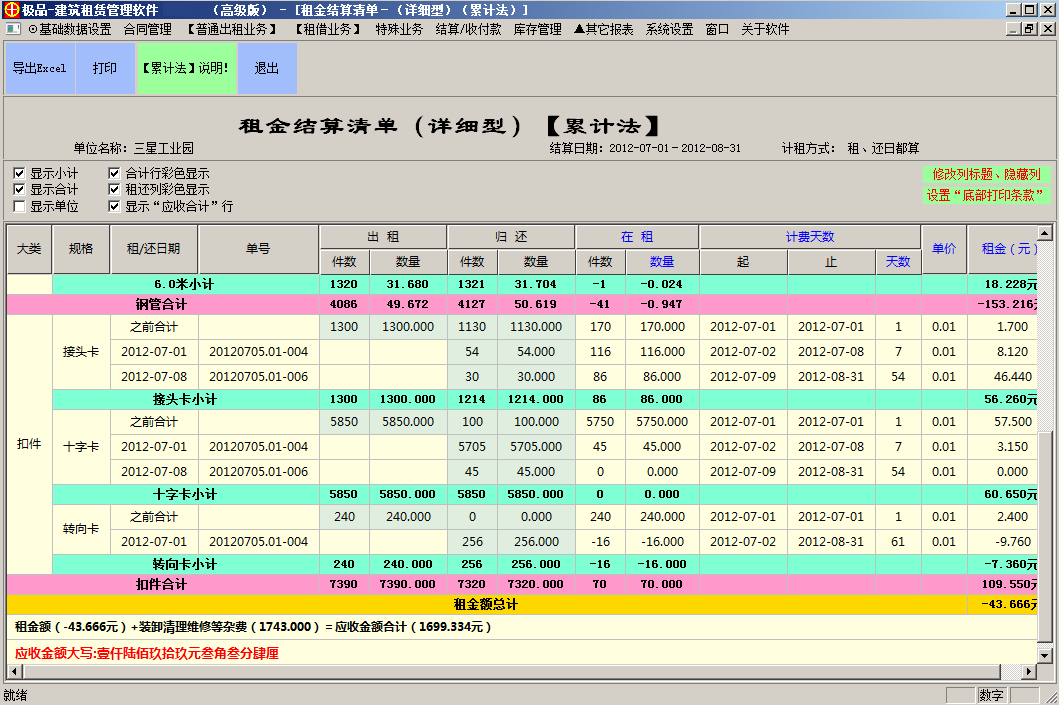Click 计费天数 group header

810,237
